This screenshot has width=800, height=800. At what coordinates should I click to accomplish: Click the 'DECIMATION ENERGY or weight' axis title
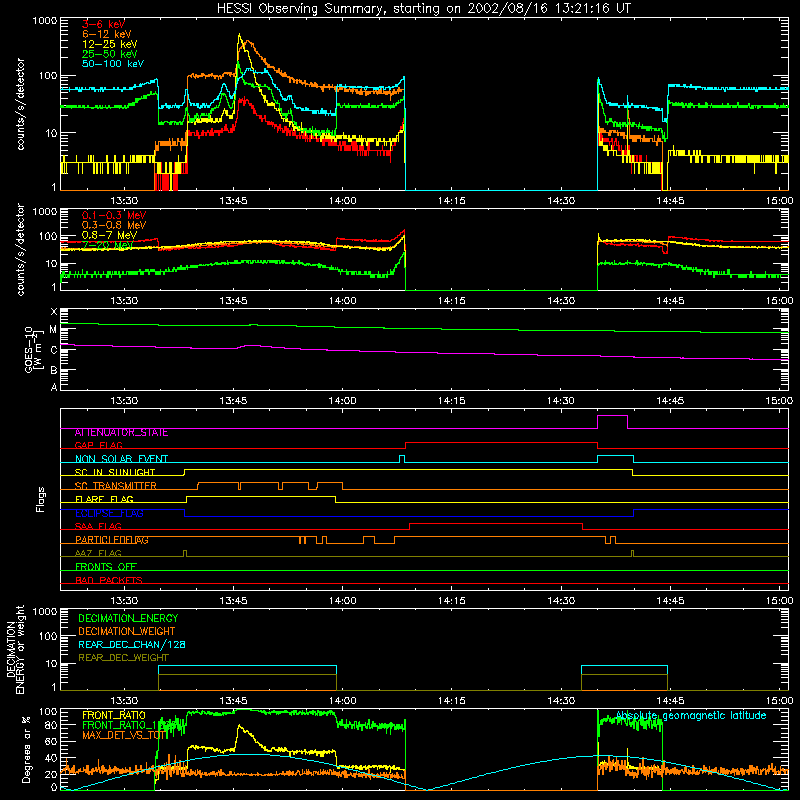(x=15, y=649)
